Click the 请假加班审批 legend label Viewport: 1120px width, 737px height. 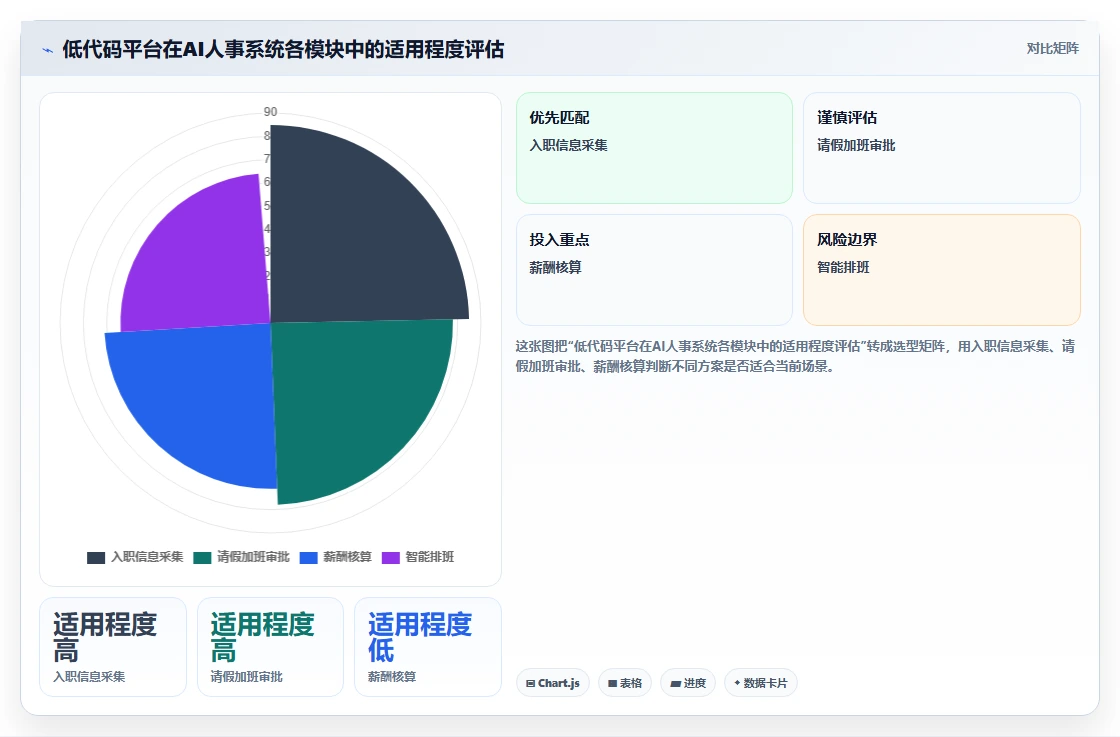click(x=254, y=557)
